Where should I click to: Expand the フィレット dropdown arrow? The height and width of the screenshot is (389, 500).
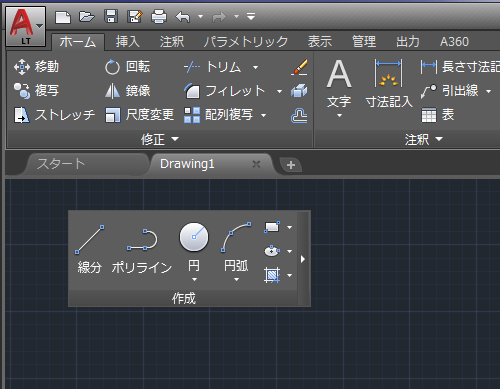[279, 91]
